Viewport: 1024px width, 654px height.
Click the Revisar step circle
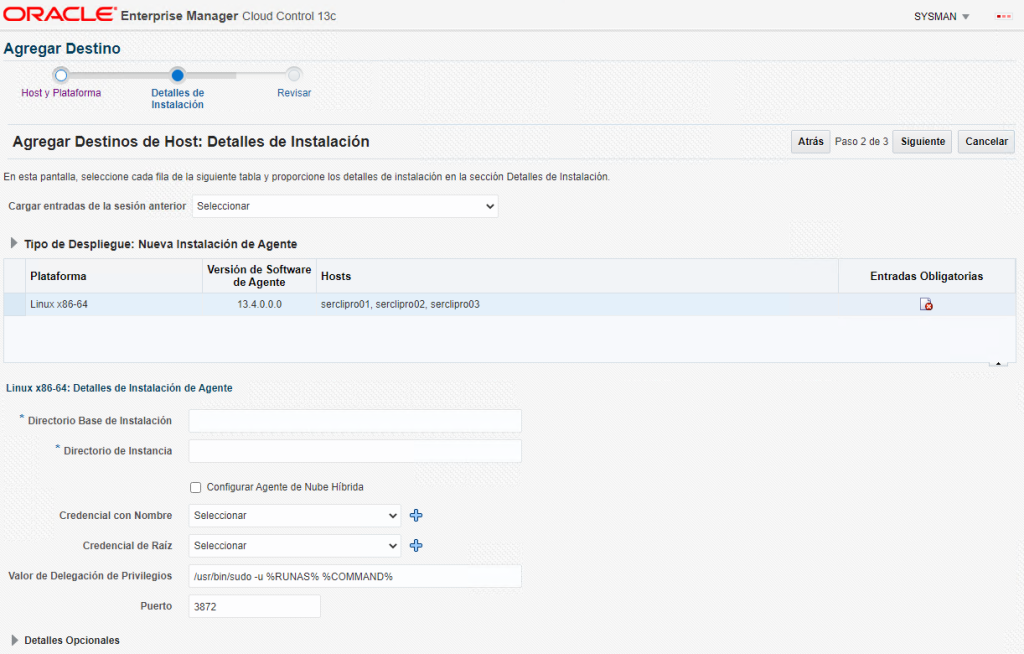[294, 74]
